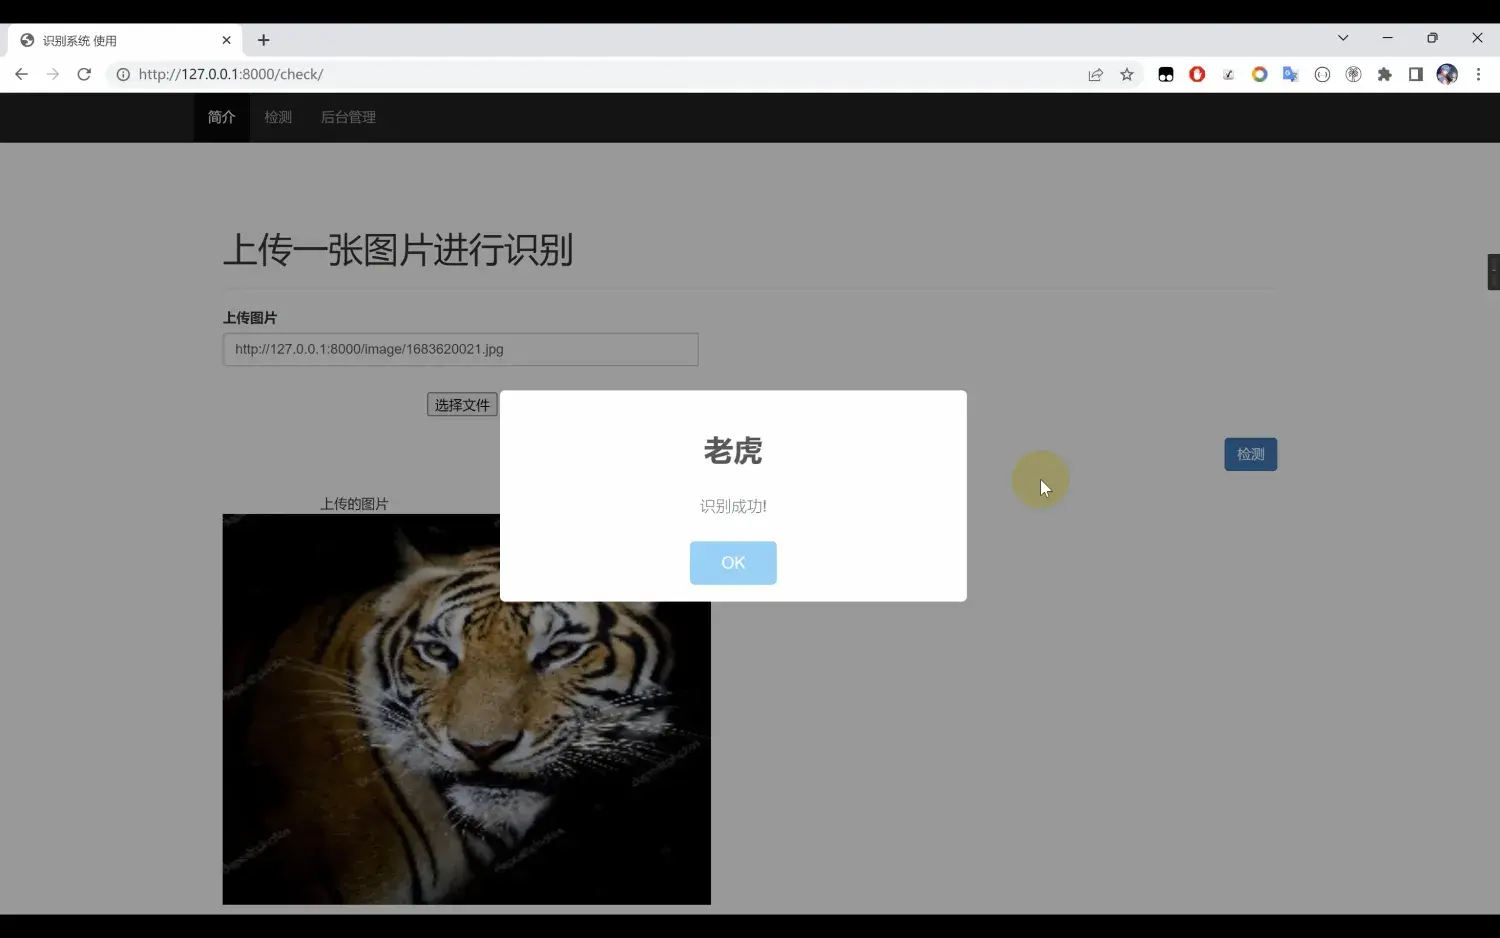The height and width of the screenshot is (938, 1500).
Task: Click the profile avatar icon
Action: tap(1447, 74)
